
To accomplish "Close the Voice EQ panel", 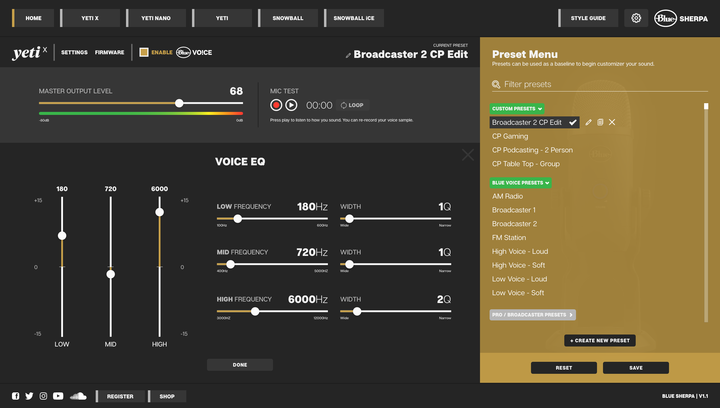I will (x=467, y=155).
